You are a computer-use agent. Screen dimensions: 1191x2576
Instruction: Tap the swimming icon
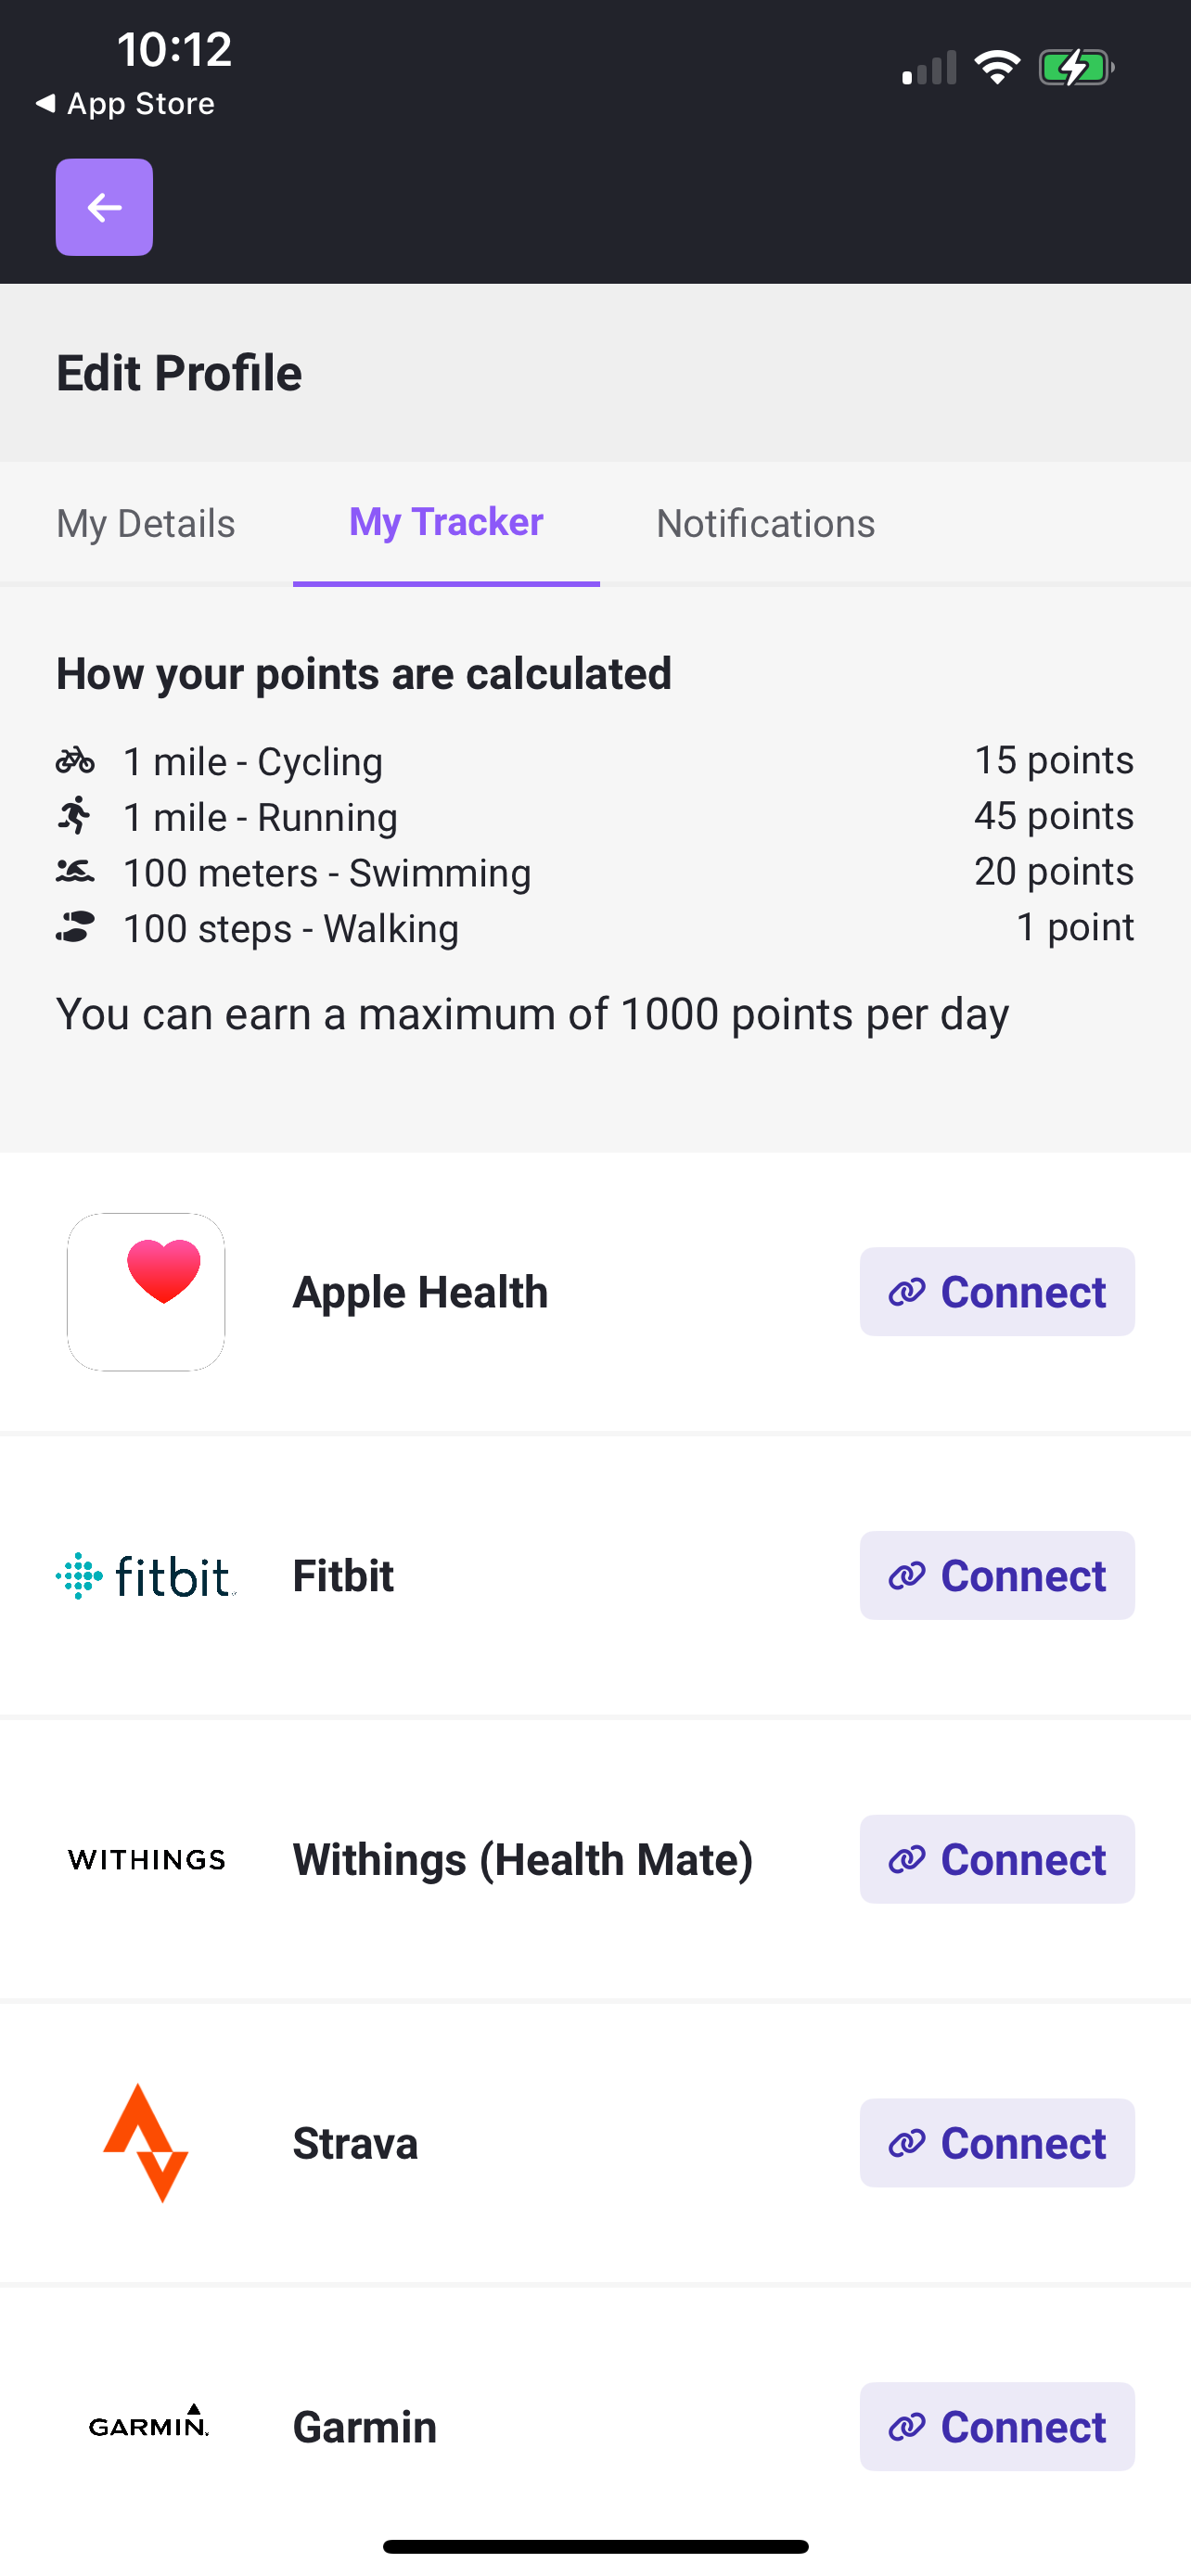[x=75, y=871]
